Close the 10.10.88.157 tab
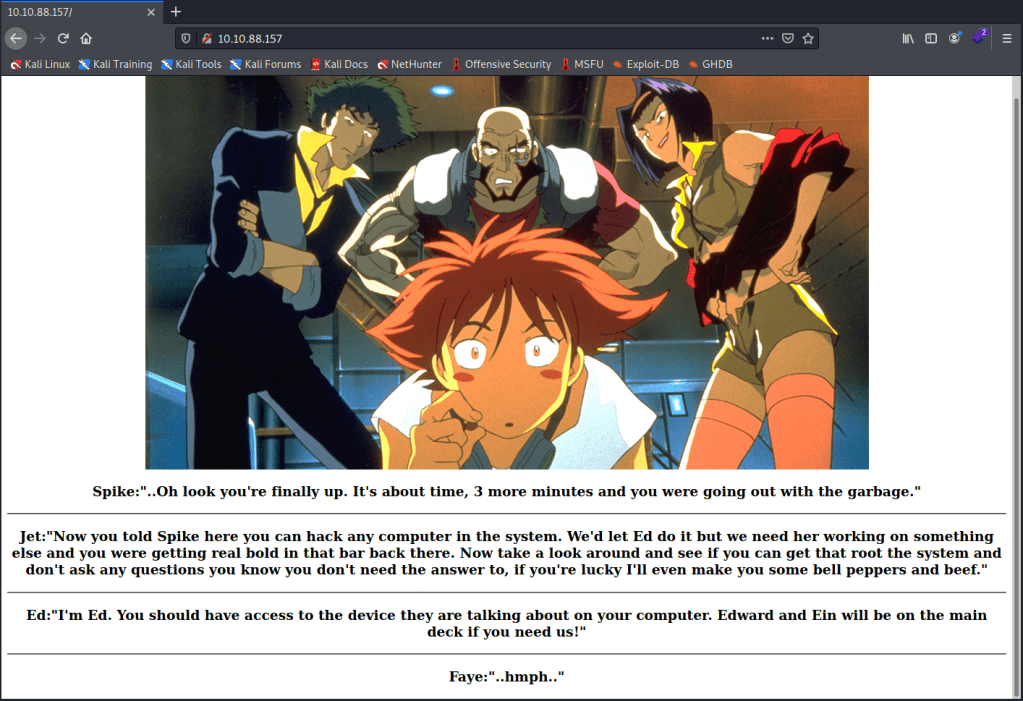This screenshot has width=1023, height=701. point(151,11)
